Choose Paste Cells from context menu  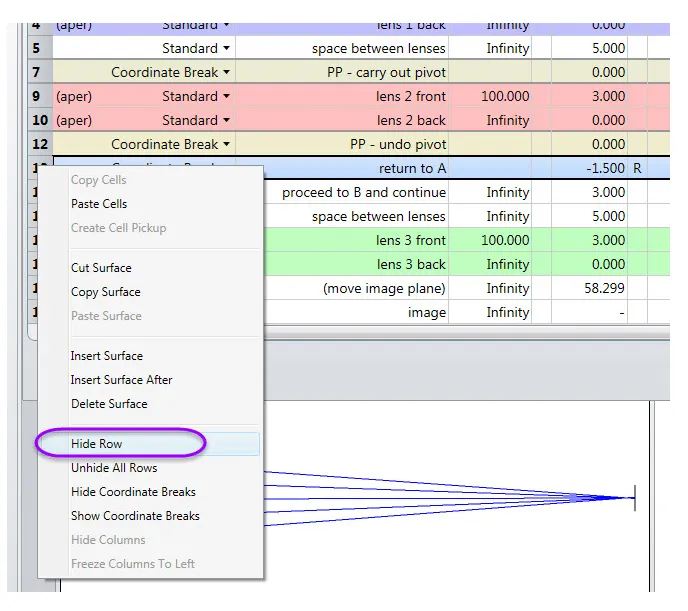pyautogui.click(x=99, y=204)
